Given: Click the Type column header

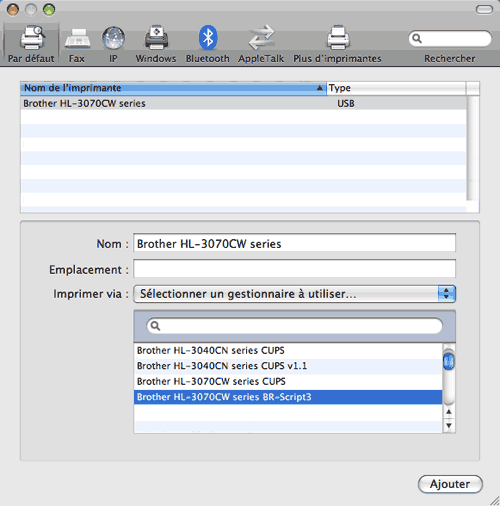Looking at the screenshot, I should (x=396, y=88).
